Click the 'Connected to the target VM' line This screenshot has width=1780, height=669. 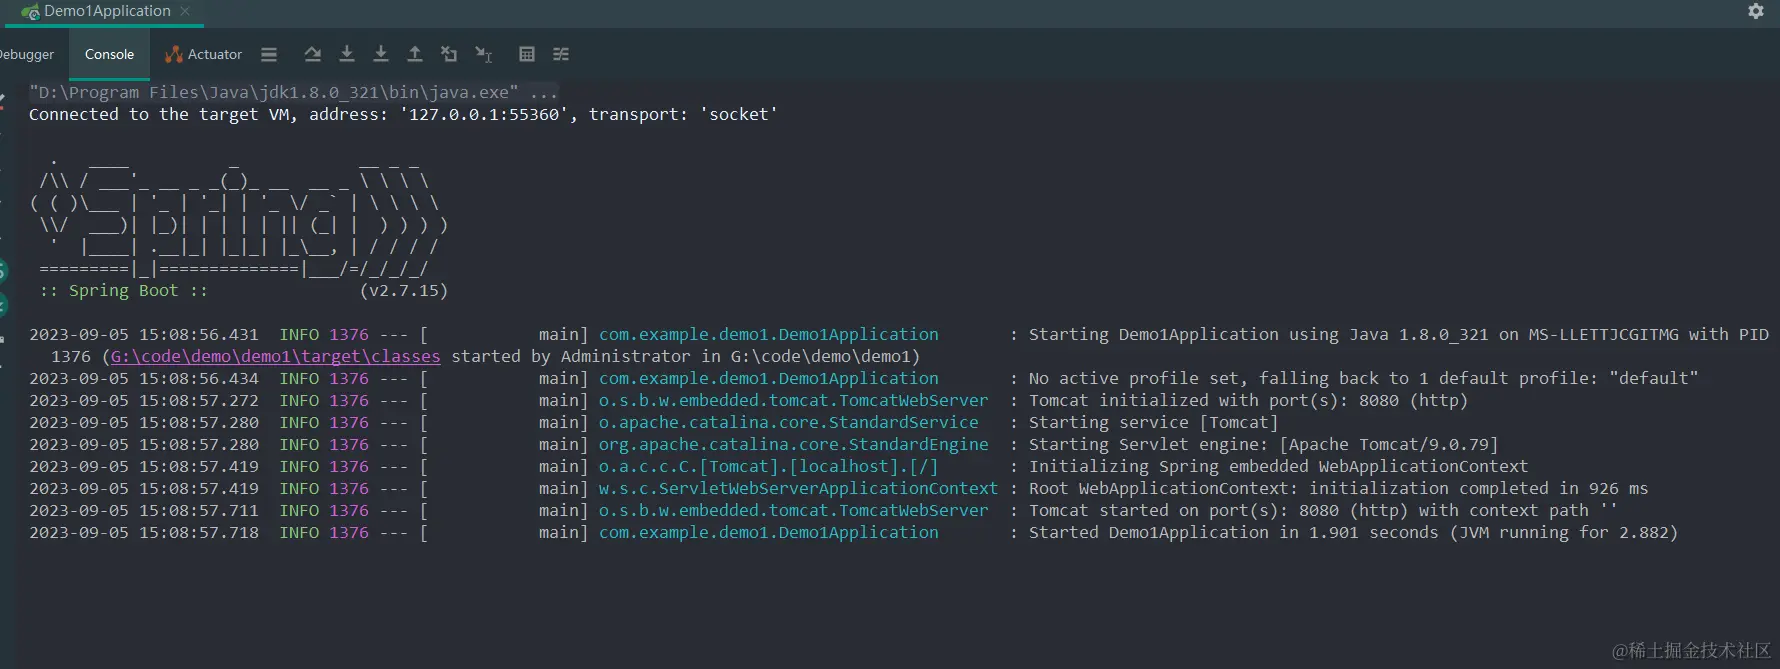[x=403, y=114]
